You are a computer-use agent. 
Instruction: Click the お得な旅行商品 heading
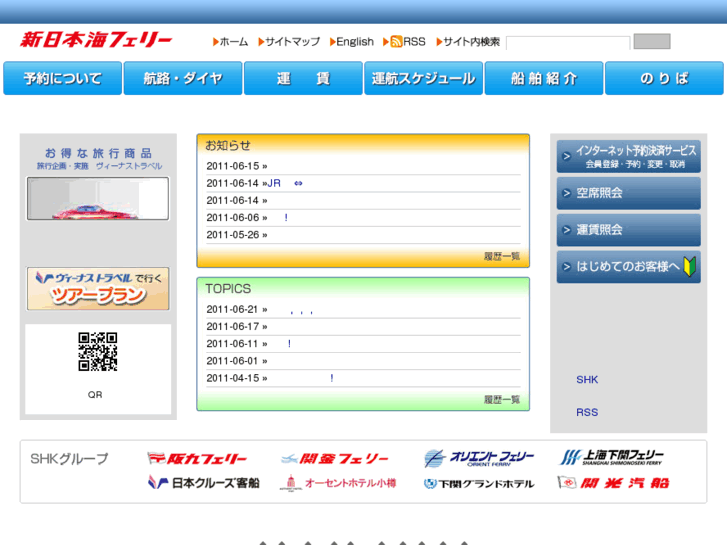click(98, 153)
